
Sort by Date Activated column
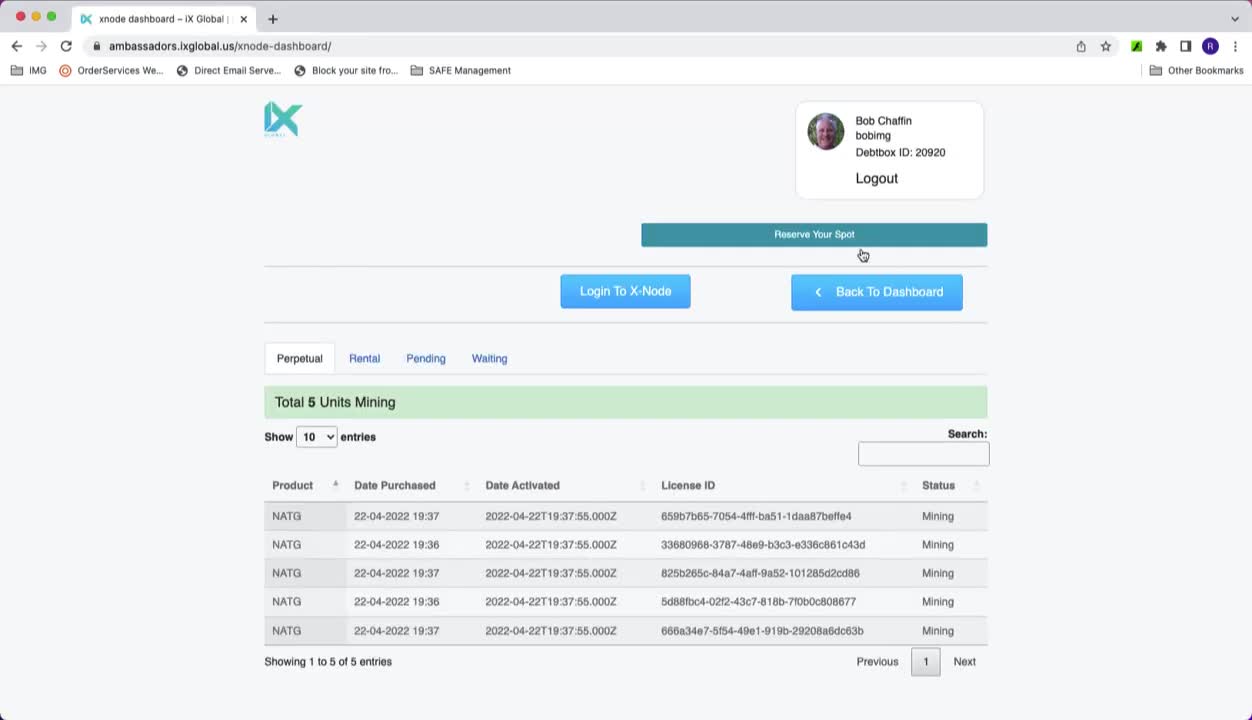pos(565,485)
